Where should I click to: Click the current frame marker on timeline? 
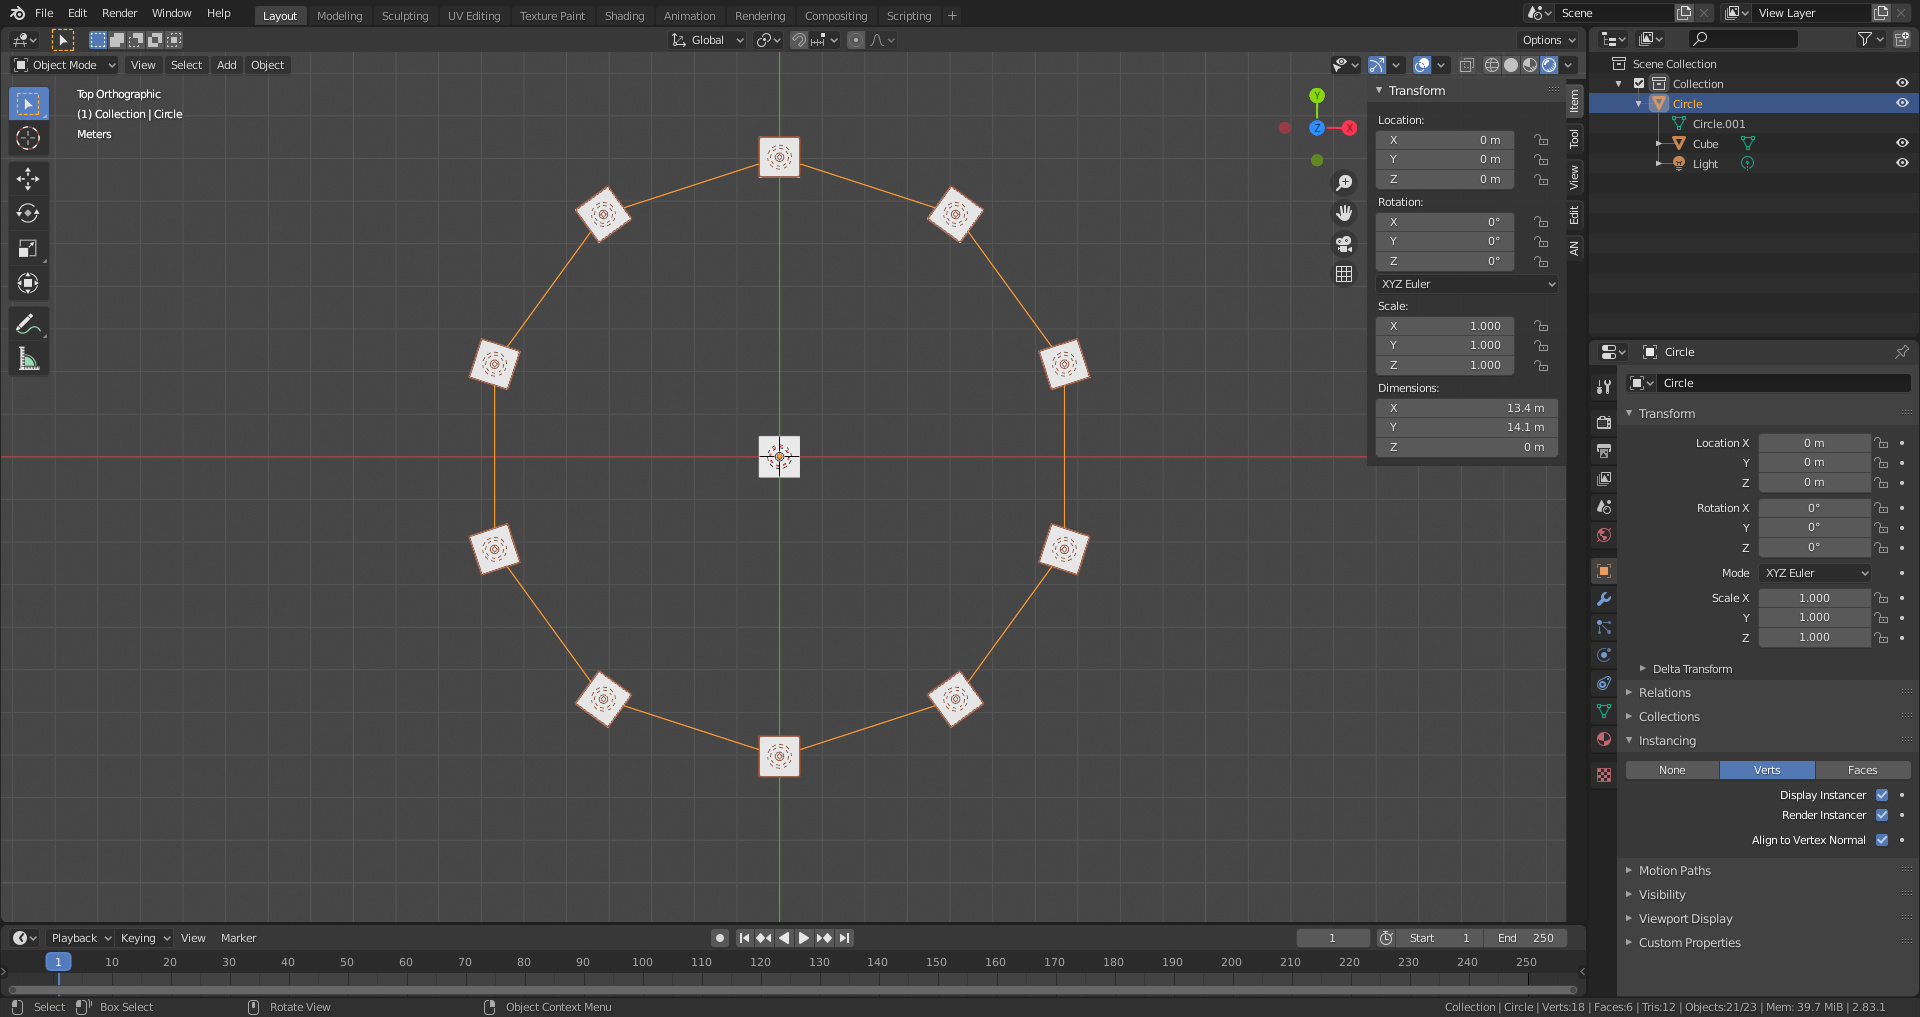(x=58, y=962)
